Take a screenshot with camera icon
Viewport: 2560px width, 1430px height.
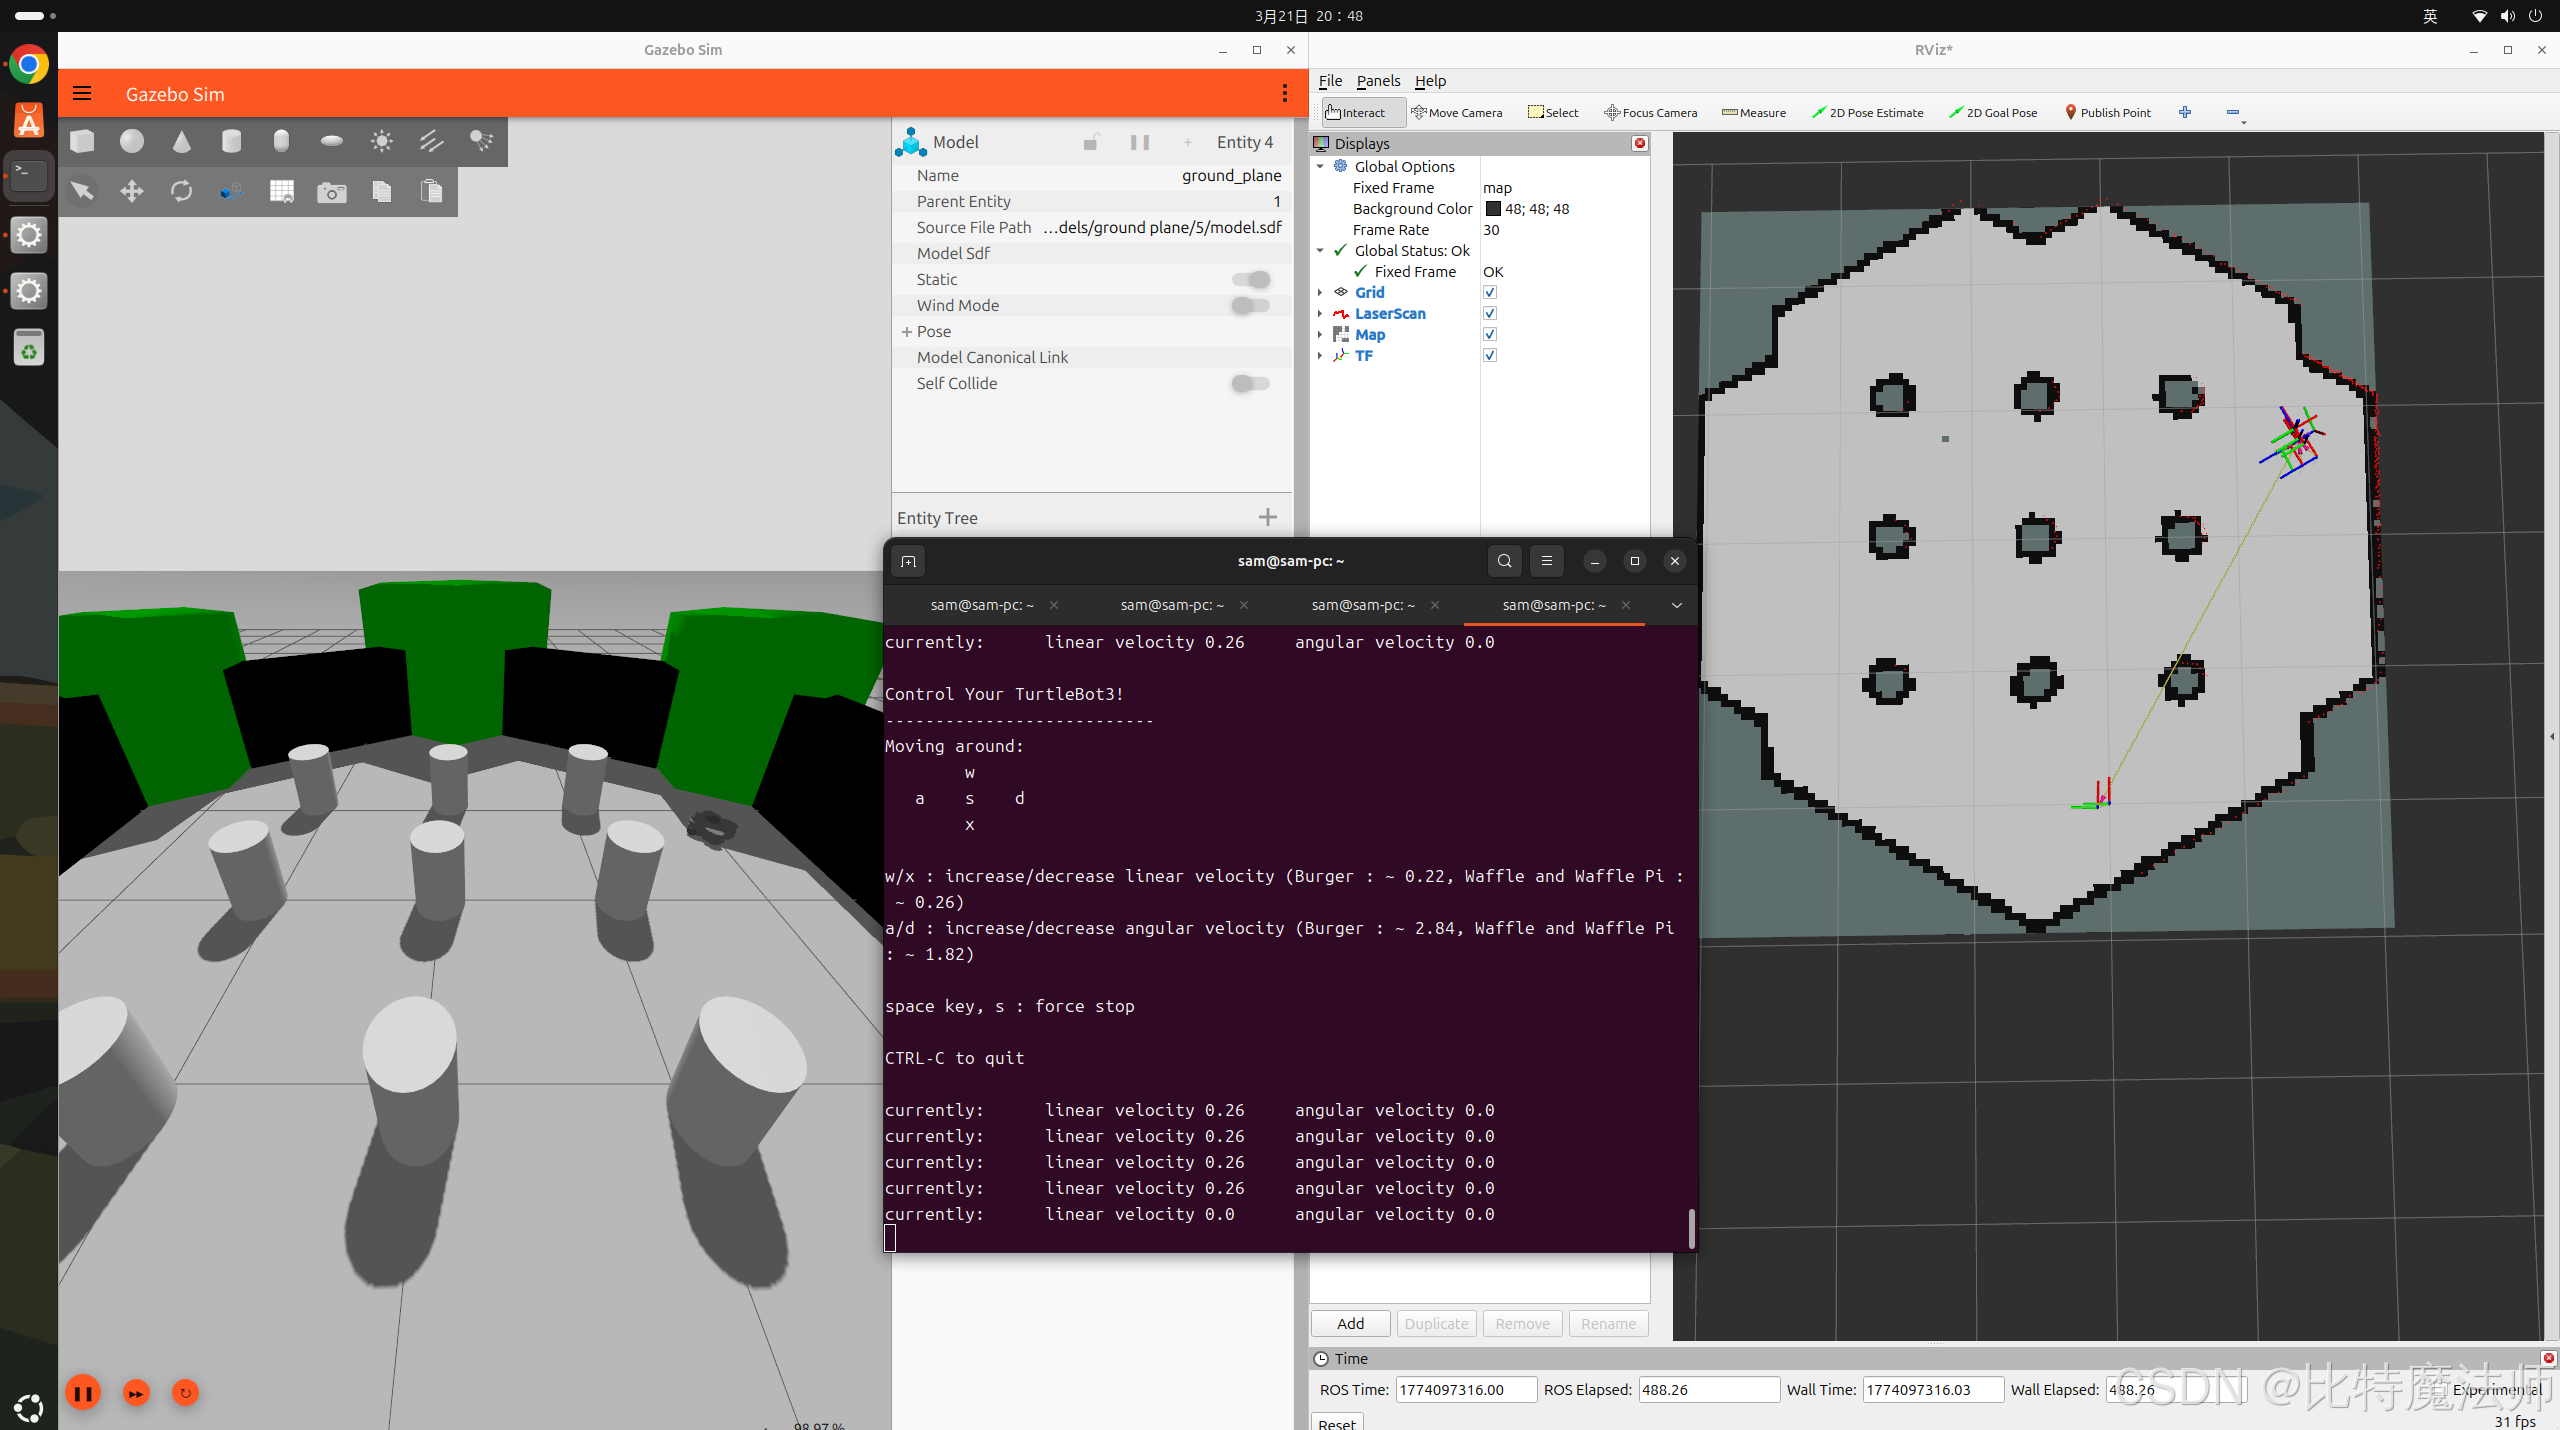click(x=331, y=191)
